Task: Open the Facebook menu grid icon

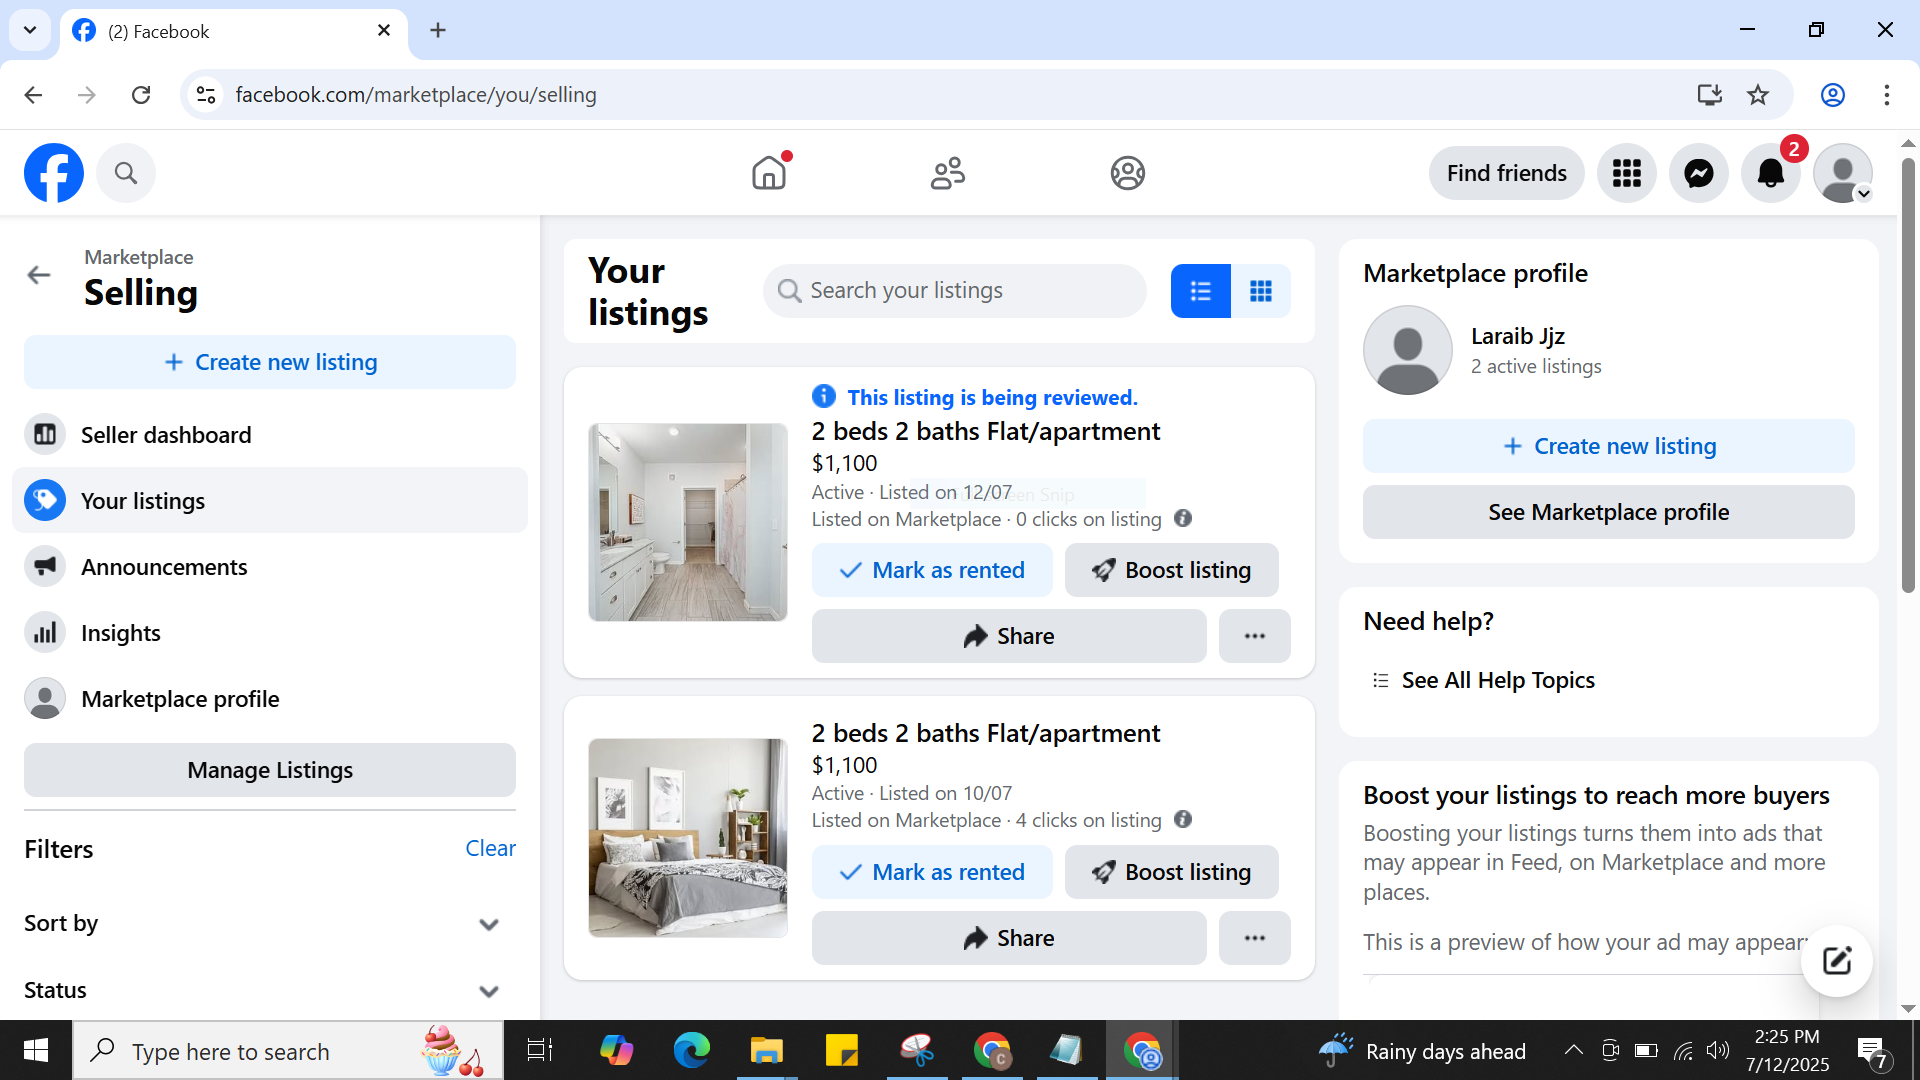Action: pos(1626,173)
